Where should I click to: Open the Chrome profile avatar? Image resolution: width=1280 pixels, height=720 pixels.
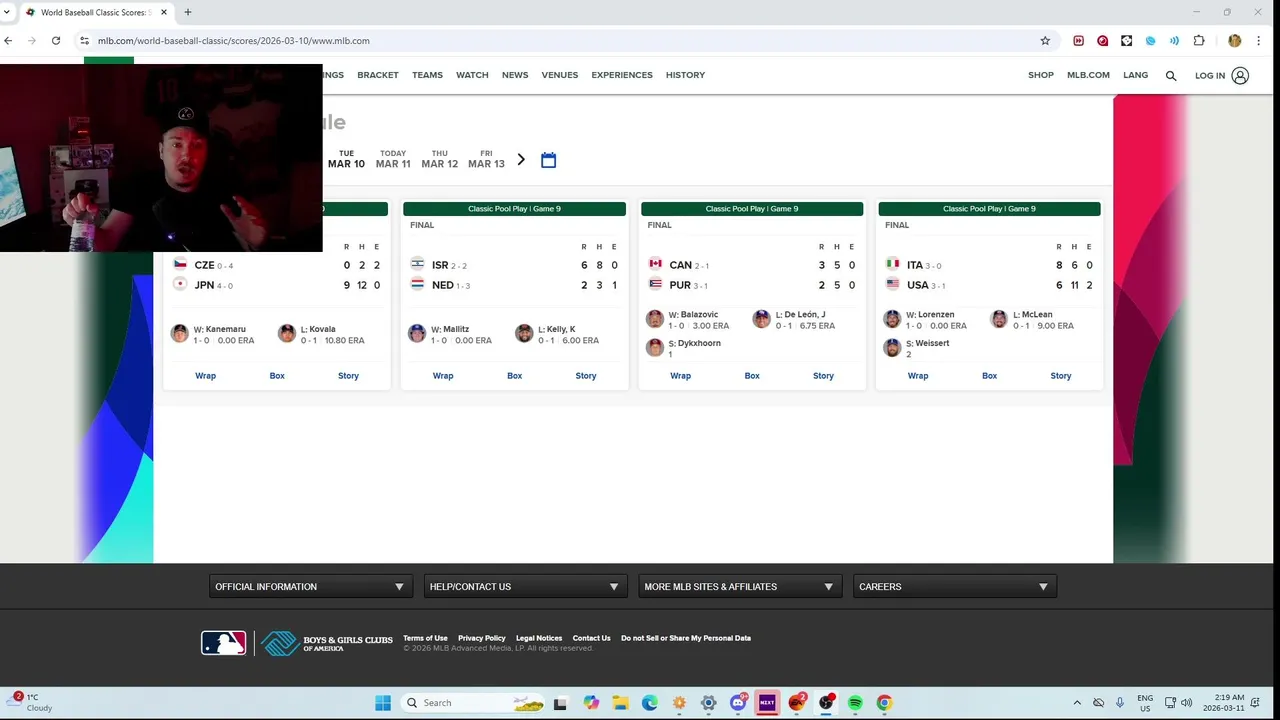pos(1234,41)
